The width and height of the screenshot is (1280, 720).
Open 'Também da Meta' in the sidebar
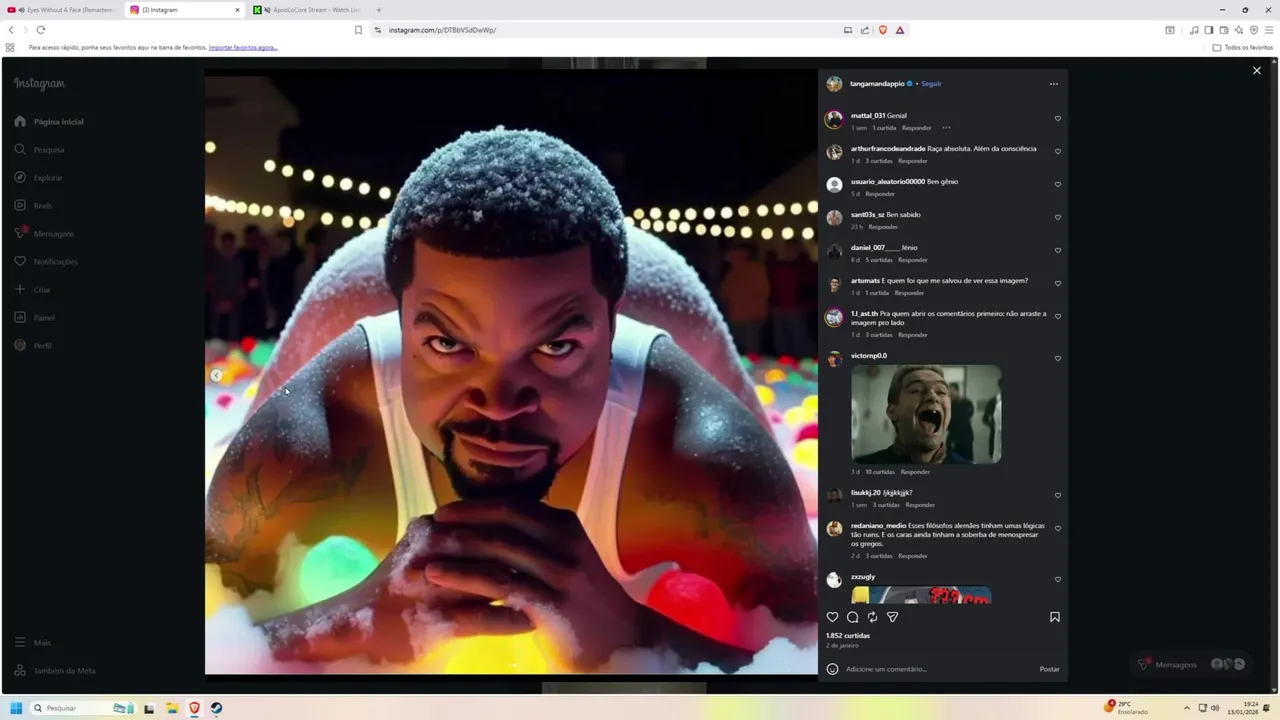(x=55, y=670)
